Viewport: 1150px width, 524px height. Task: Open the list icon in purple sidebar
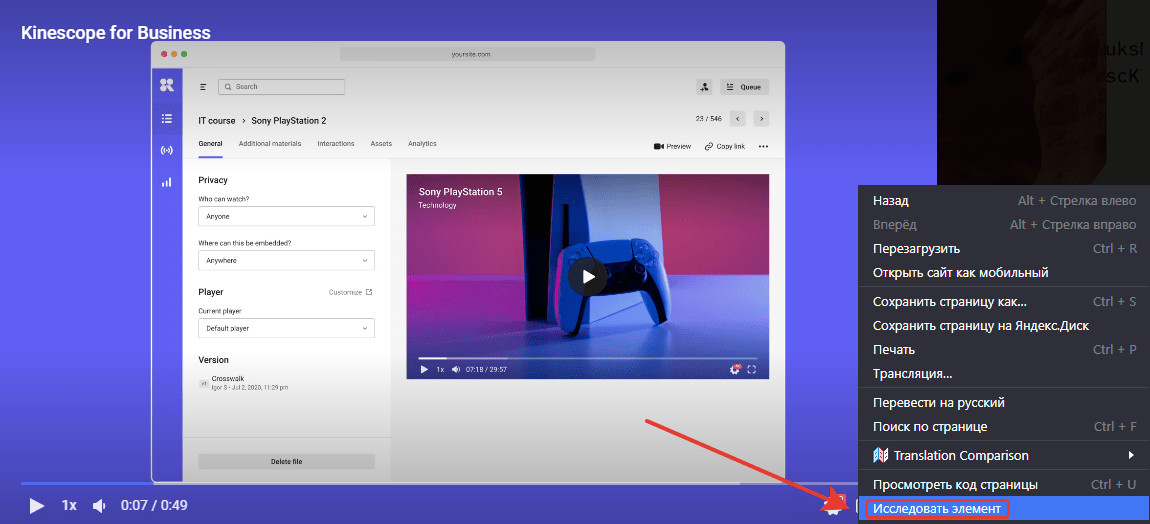click(x=166, y=119)
